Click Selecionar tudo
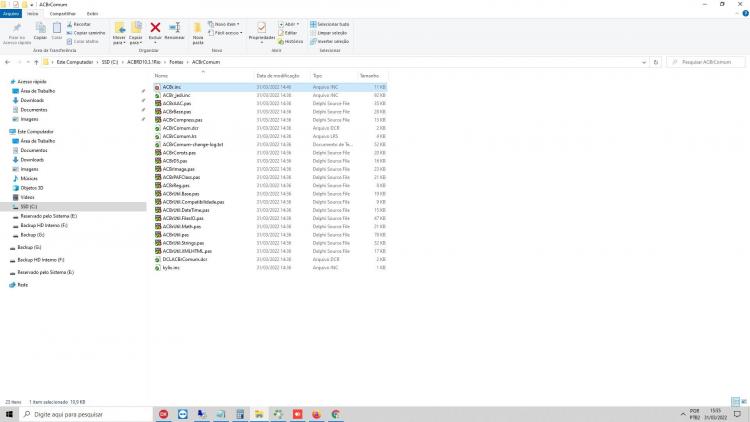The width and height of the screenshot is (750, 422). tap(330, 24)
